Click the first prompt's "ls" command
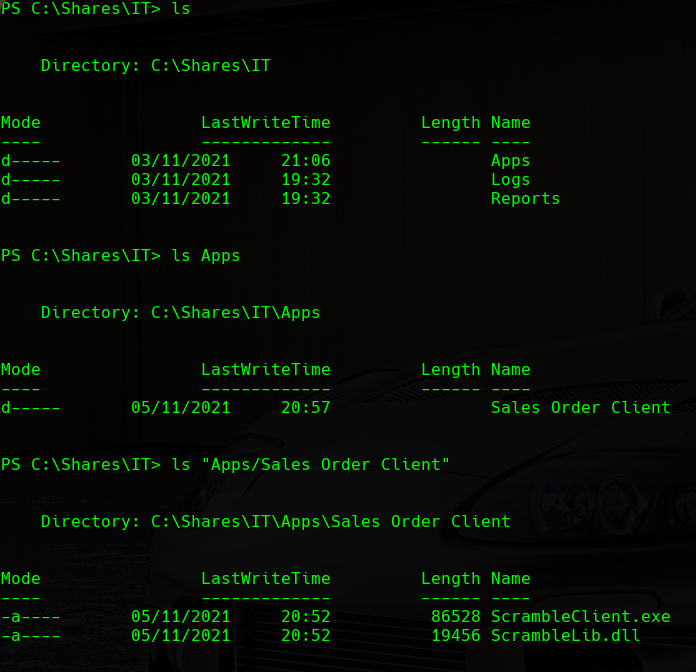 click(180, 9)
